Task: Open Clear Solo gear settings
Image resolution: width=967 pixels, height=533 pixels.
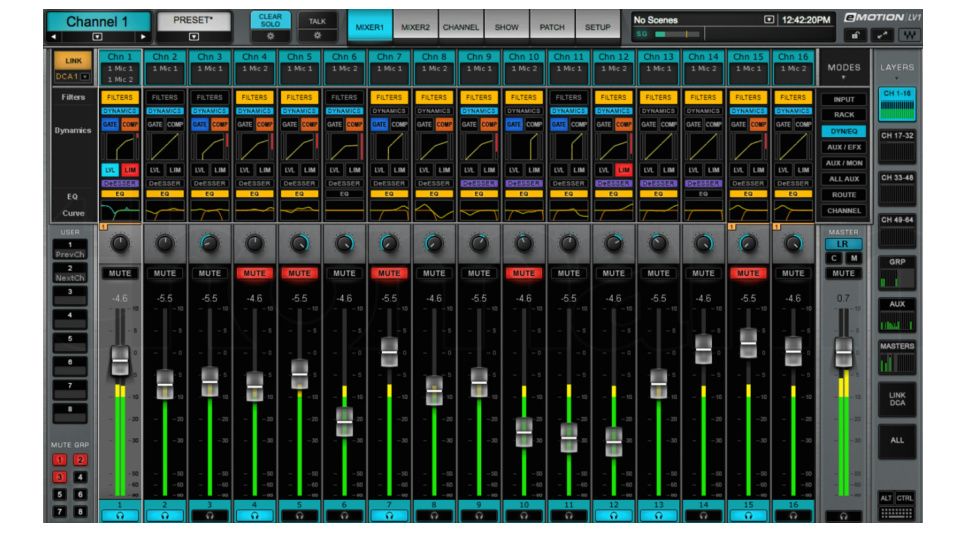Action: tap(270, 36)
